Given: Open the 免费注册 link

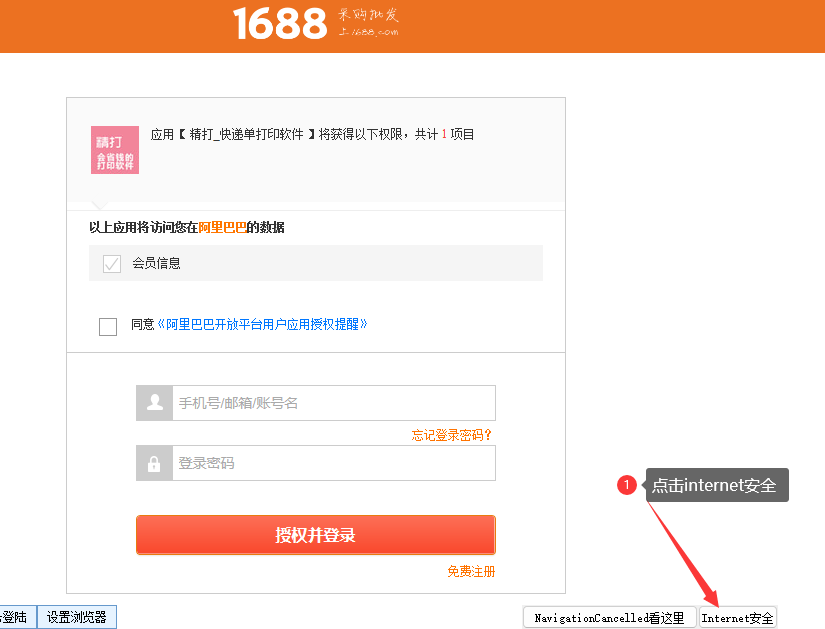Looking at the screenshot, I should click(x=471, y=572).
